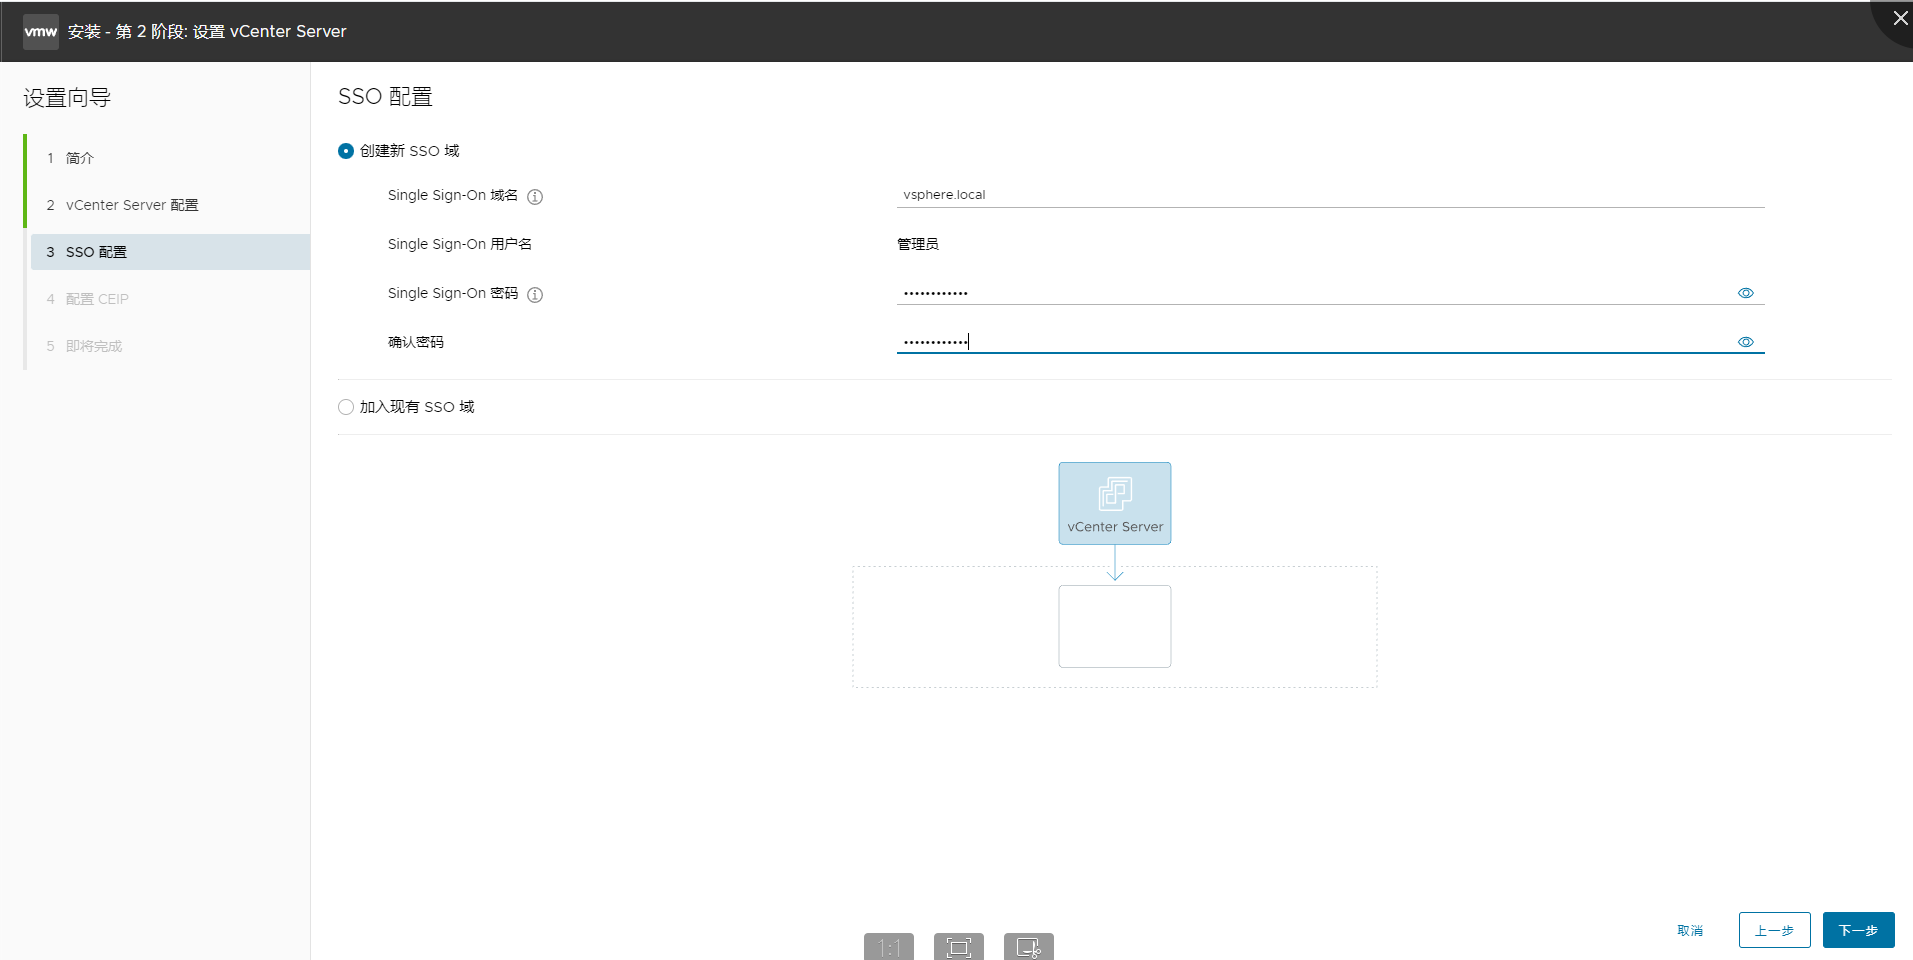This screenshot has width=1913, height=960.
Task: Show the Single Sign-On password with the eye icon
Action: click(x=1745, y=292)
